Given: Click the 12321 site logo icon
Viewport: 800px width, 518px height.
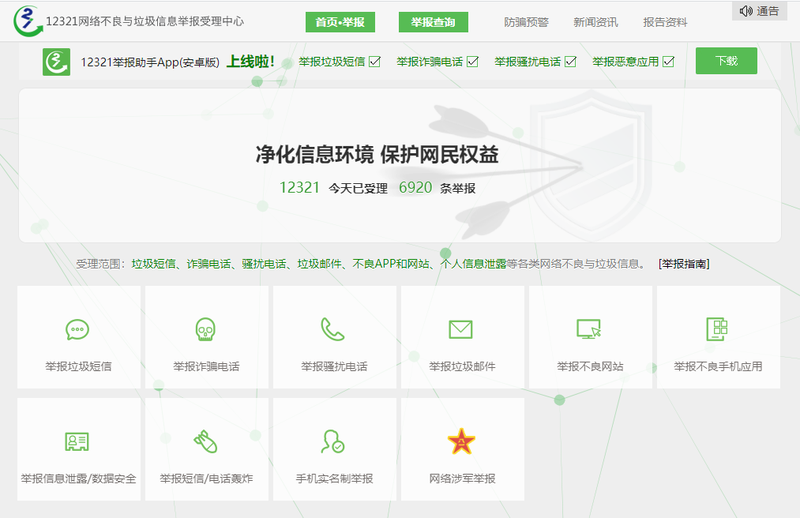Looking at the screenshot, I should point(28,21).
